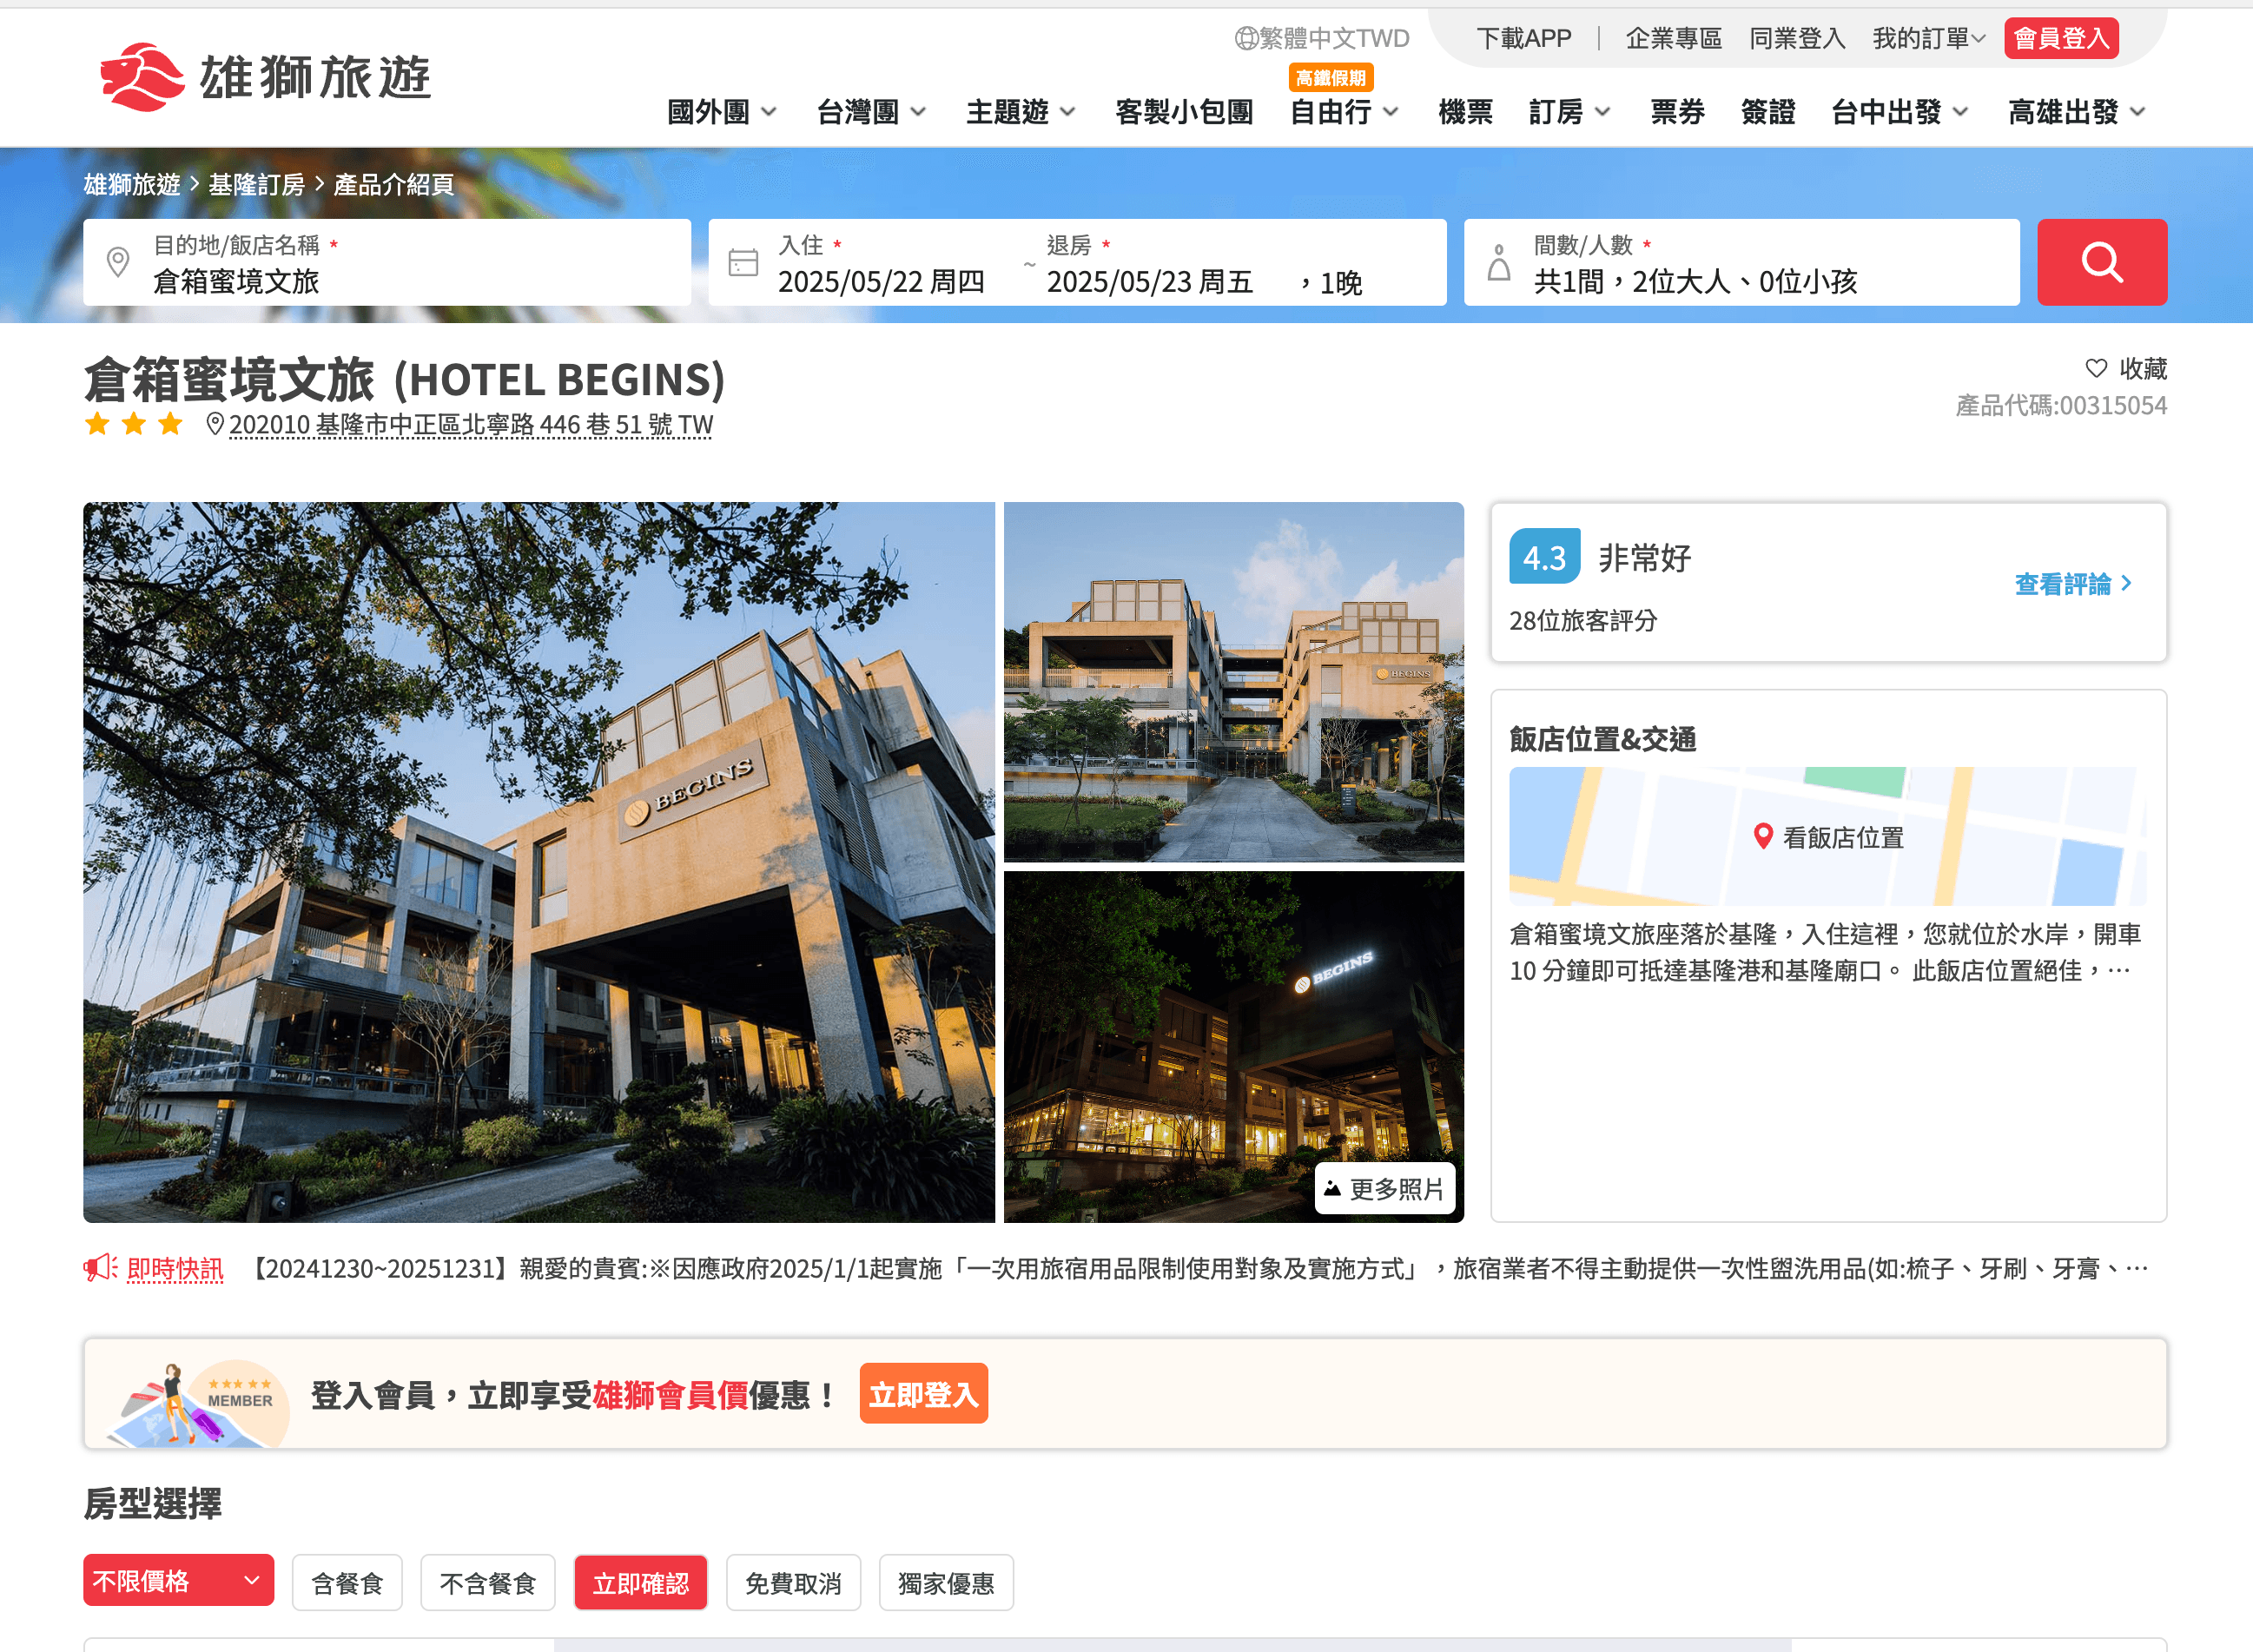Toggle the 立即確認 filter
This screenshot has width=2253, height=1652.
641,1582
